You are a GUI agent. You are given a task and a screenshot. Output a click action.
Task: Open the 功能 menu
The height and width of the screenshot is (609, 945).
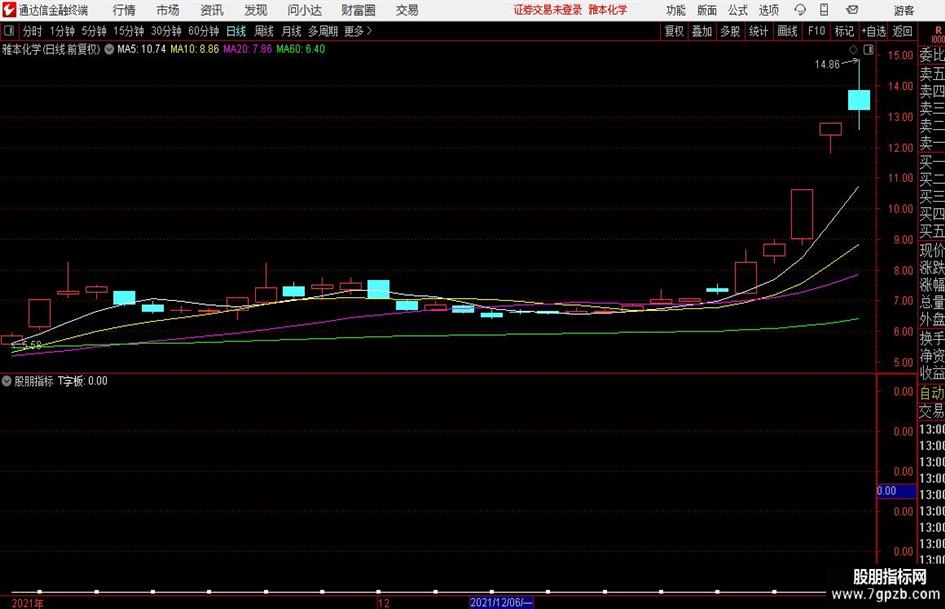point(676,10)
